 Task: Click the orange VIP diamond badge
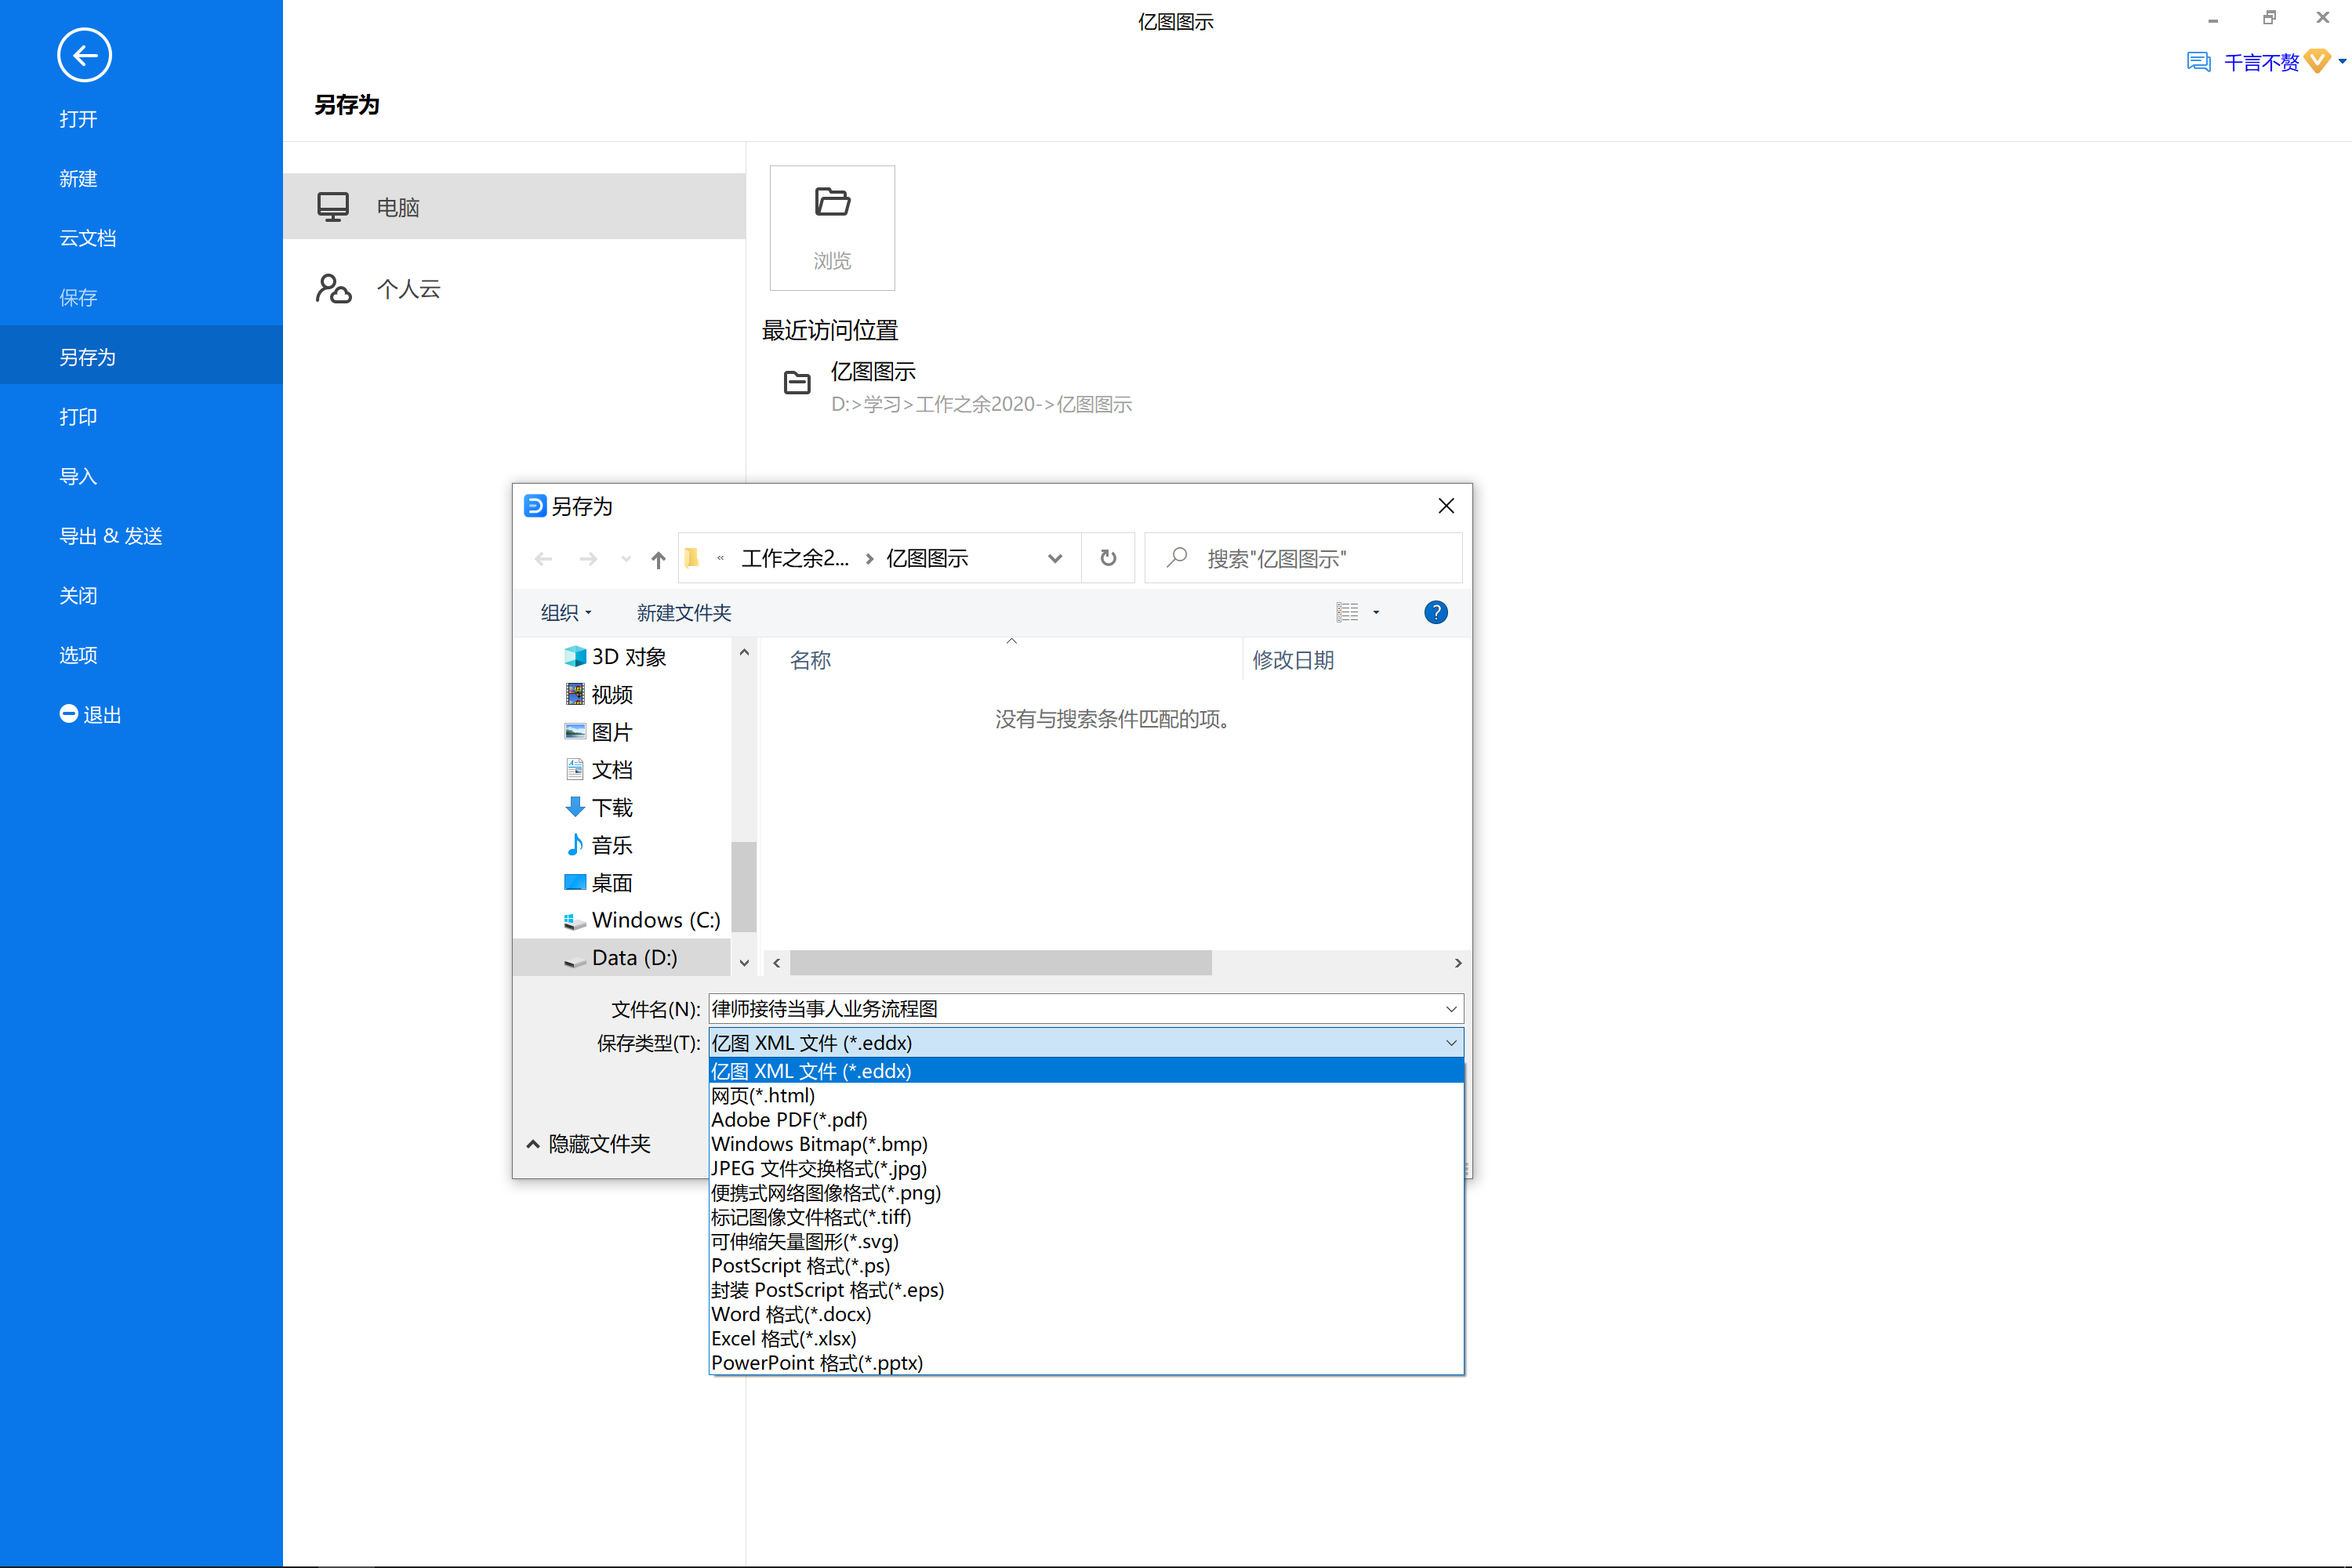tap(2317, 62)
